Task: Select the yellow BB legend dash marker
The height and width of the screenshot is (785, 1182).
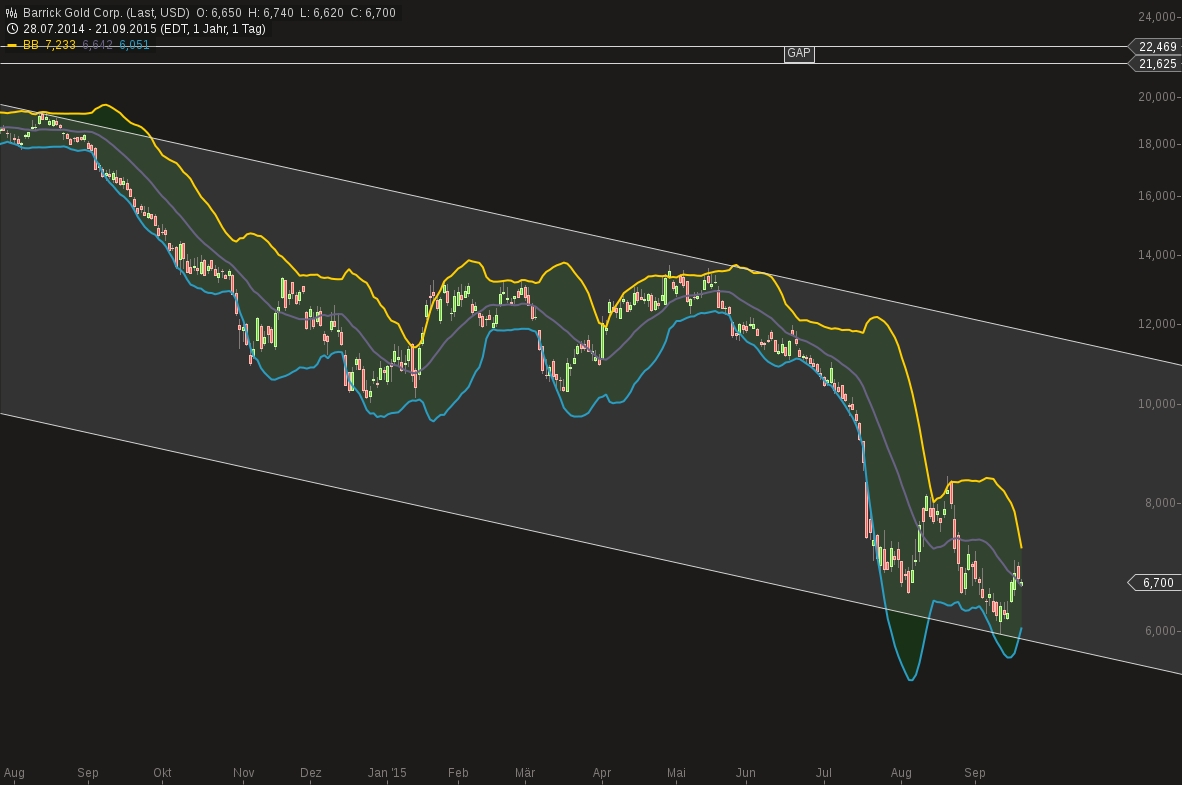Action: coord(10,45)
